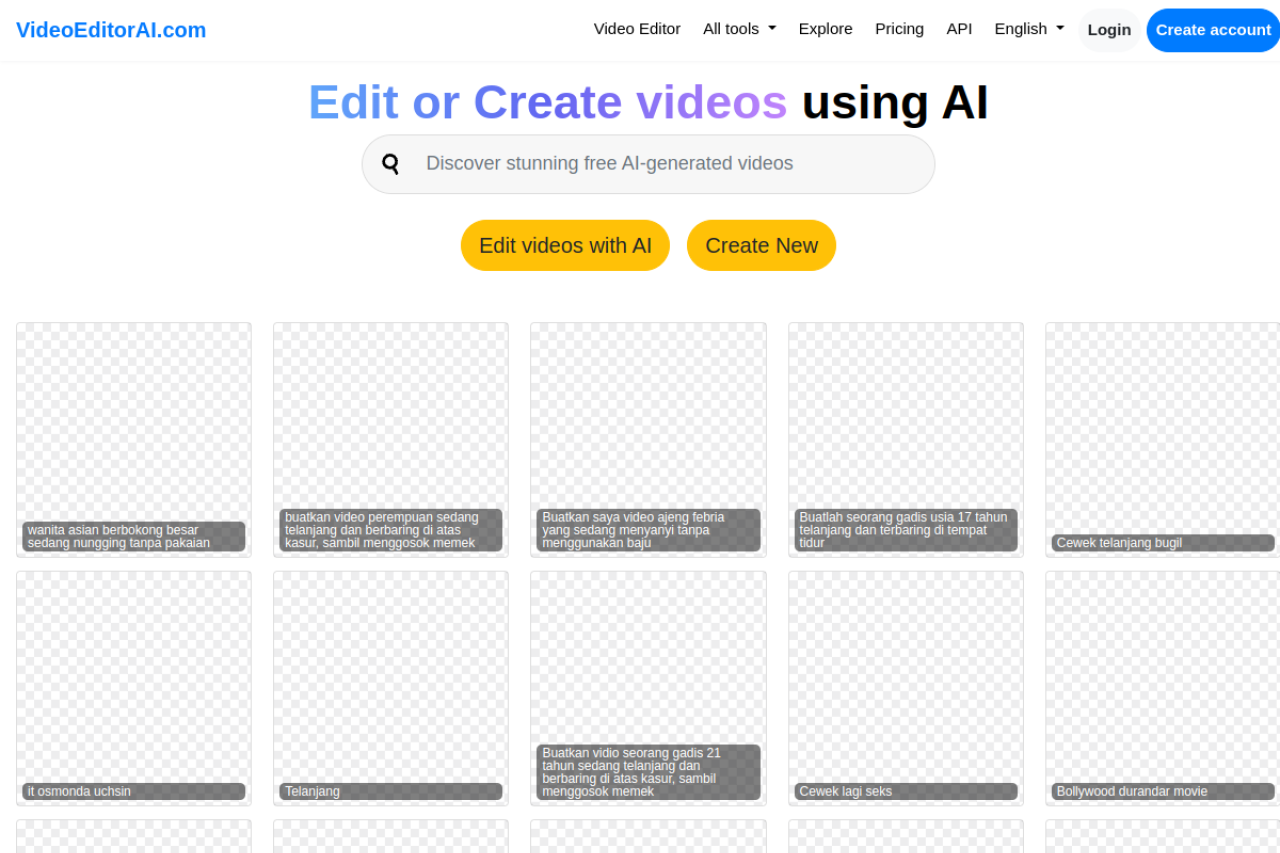Click the Login button

(1109, 30)
